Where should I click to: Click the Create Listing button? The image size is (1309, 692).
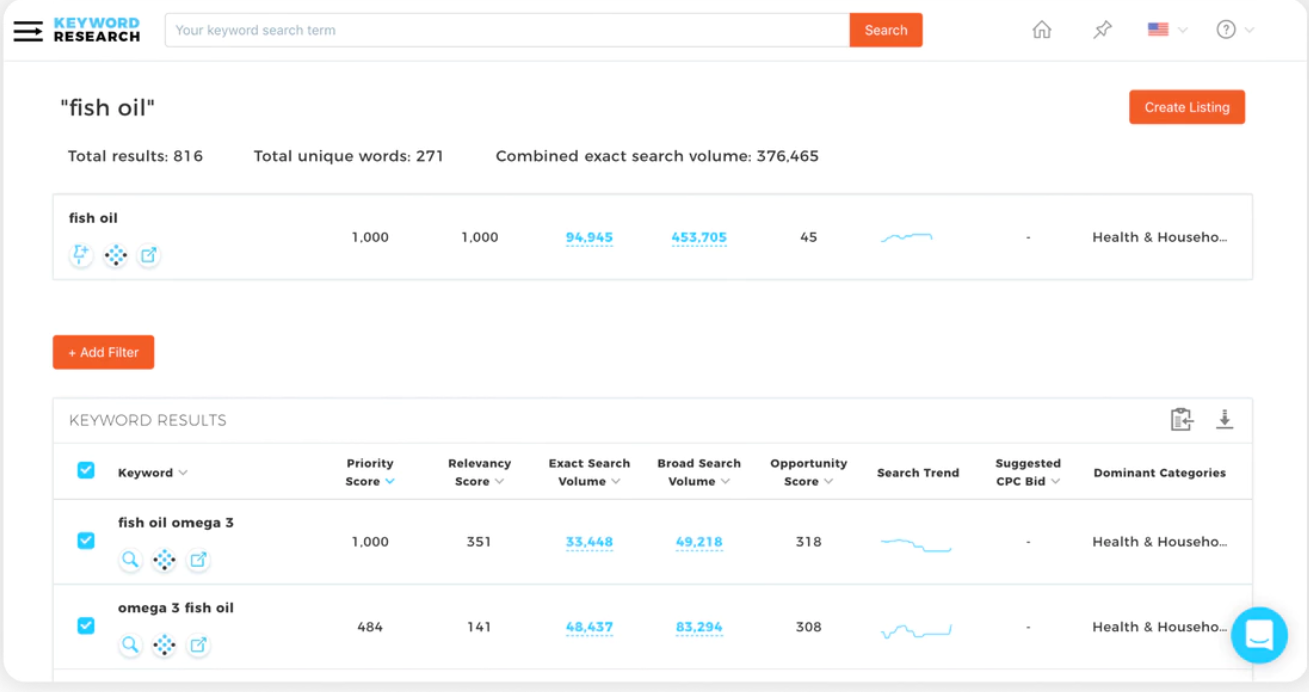pyautogui.click(x=1187, y=107)
